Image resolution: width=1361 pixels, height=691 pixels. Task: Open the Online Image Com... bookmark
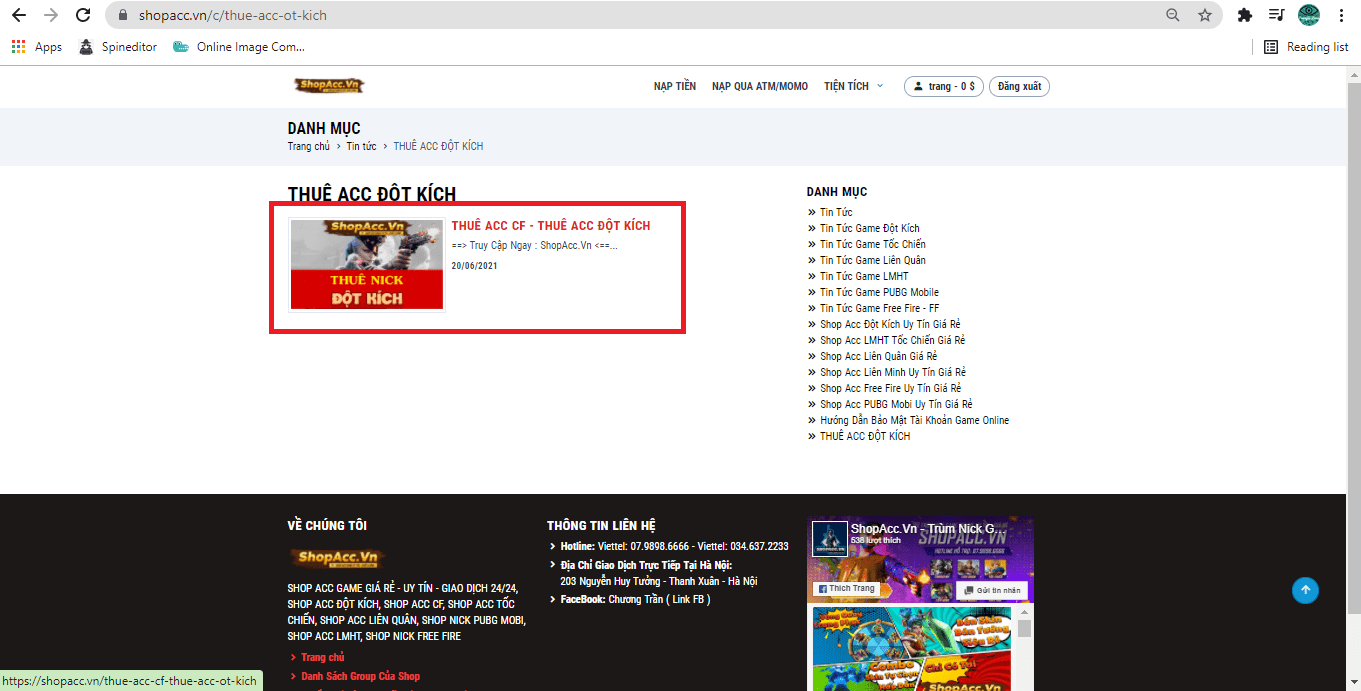pyautogui.click(x=239, y=47)
